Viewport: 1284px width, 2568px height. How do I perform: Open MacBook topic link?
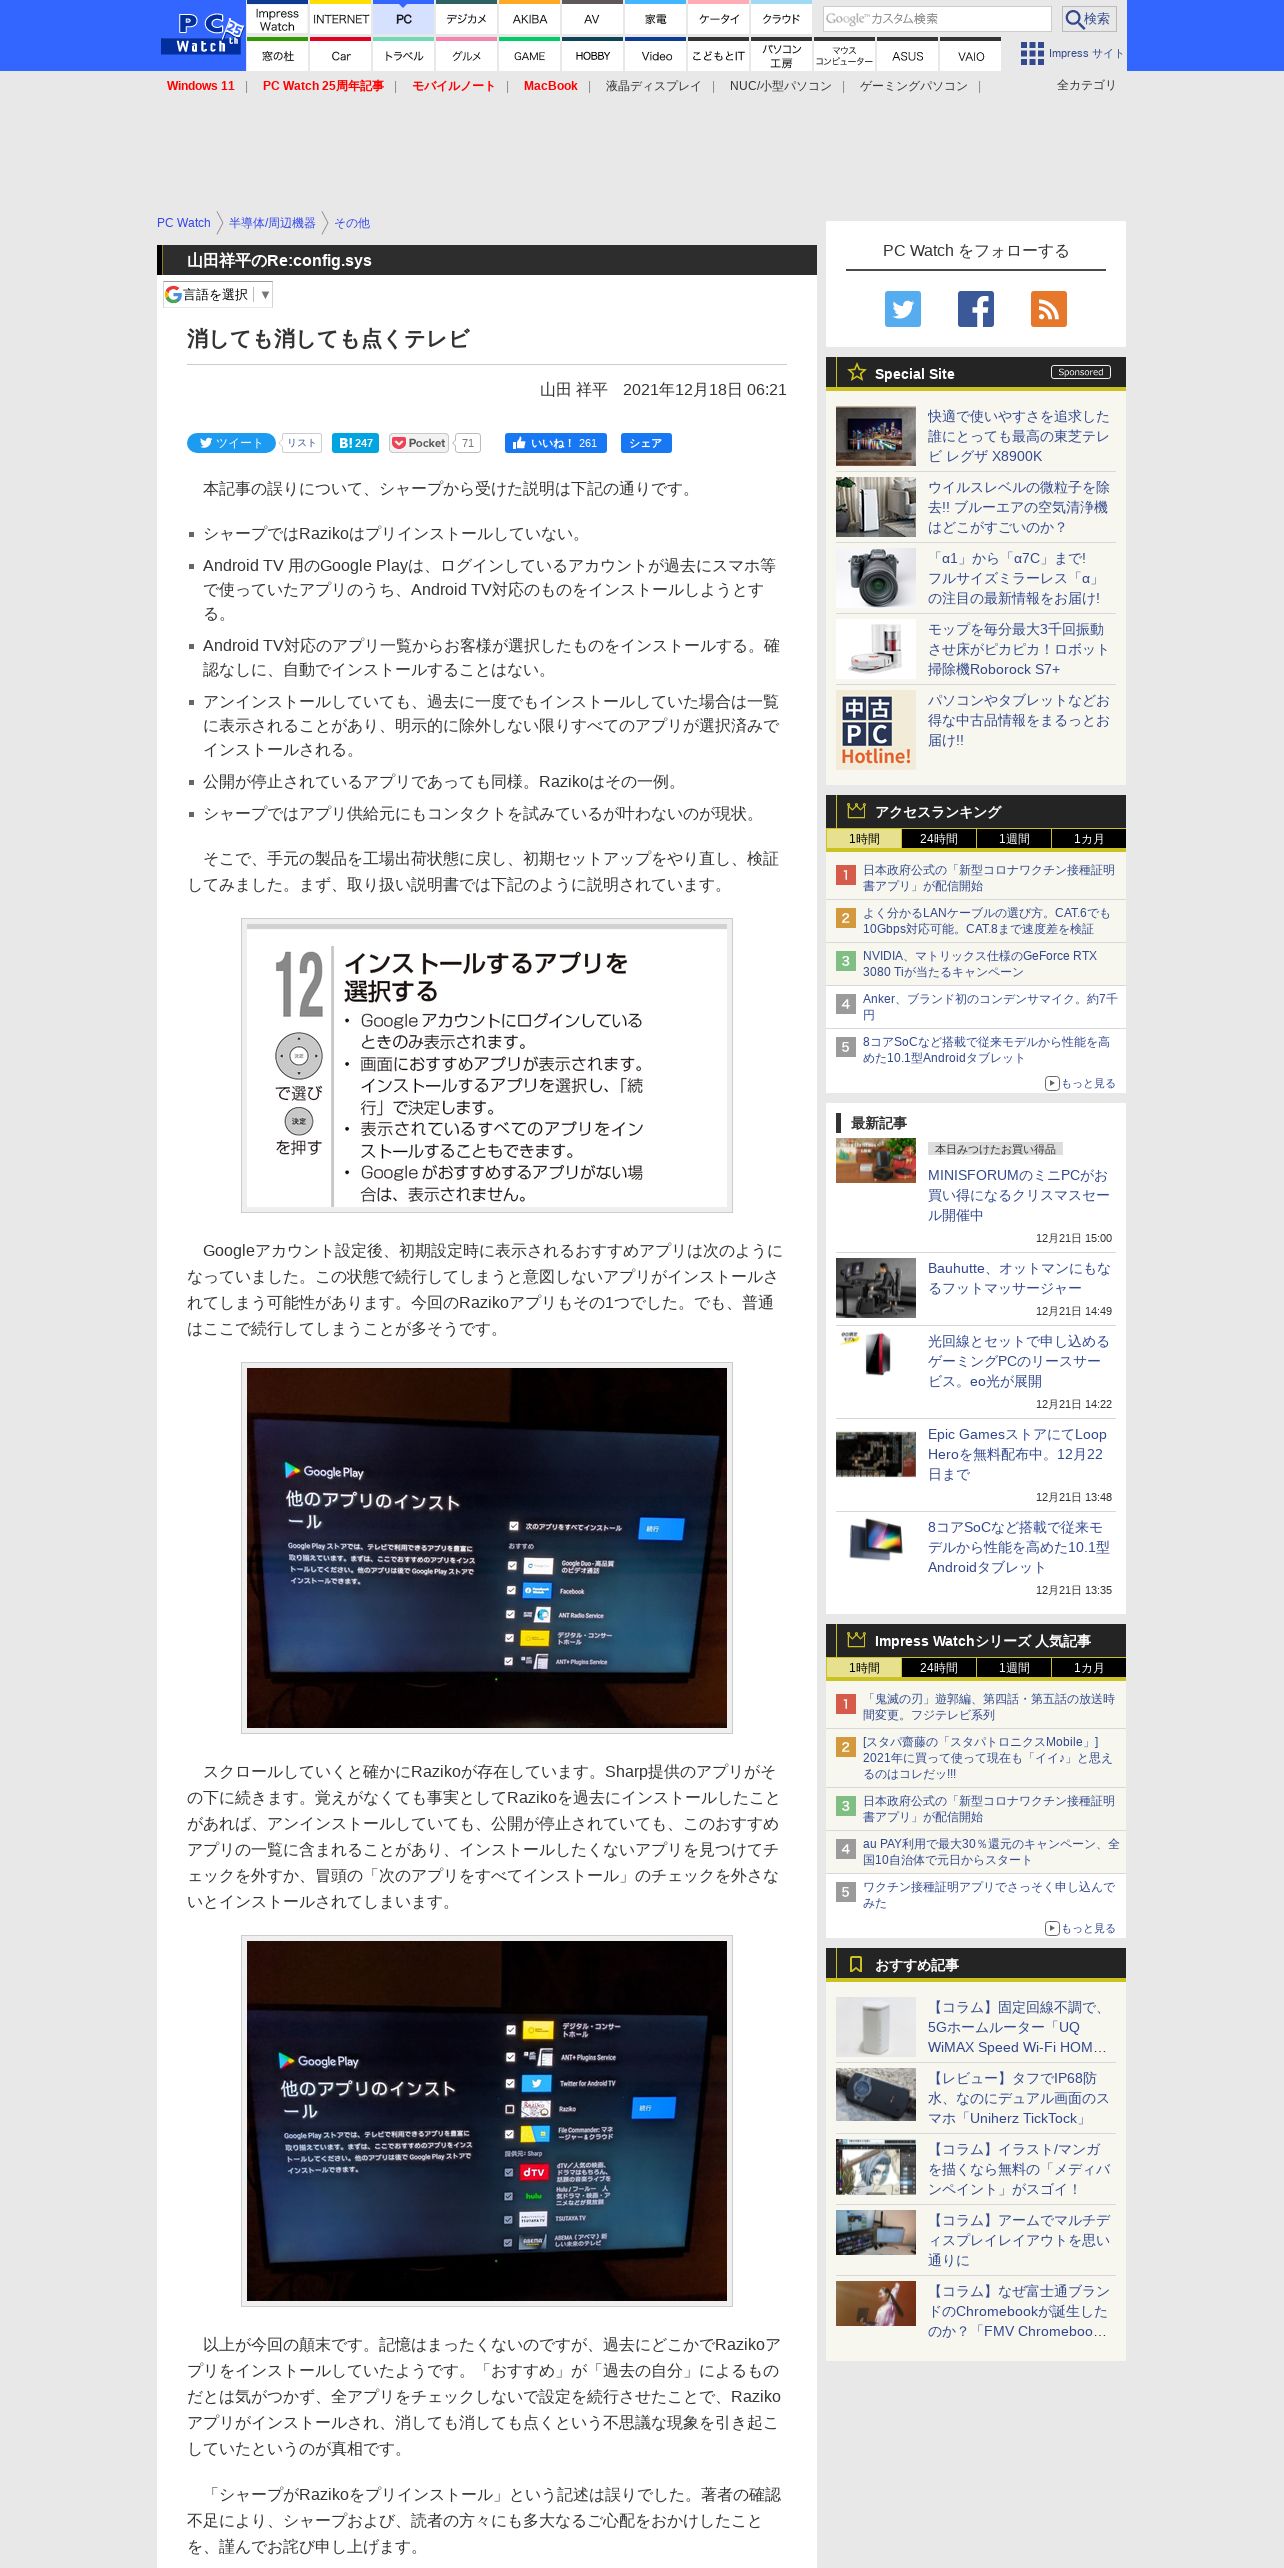tap(550, 86)
